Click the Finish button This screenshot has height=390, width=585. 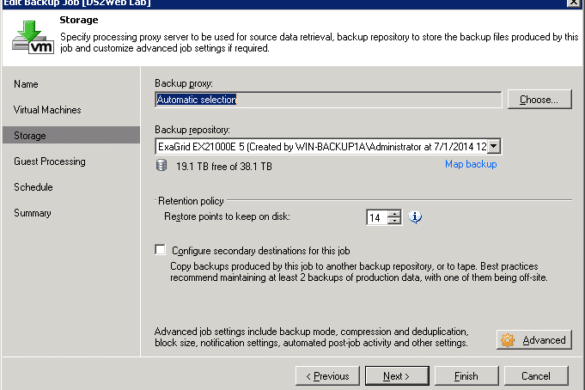pyautogui.click(x=466, y=376)
